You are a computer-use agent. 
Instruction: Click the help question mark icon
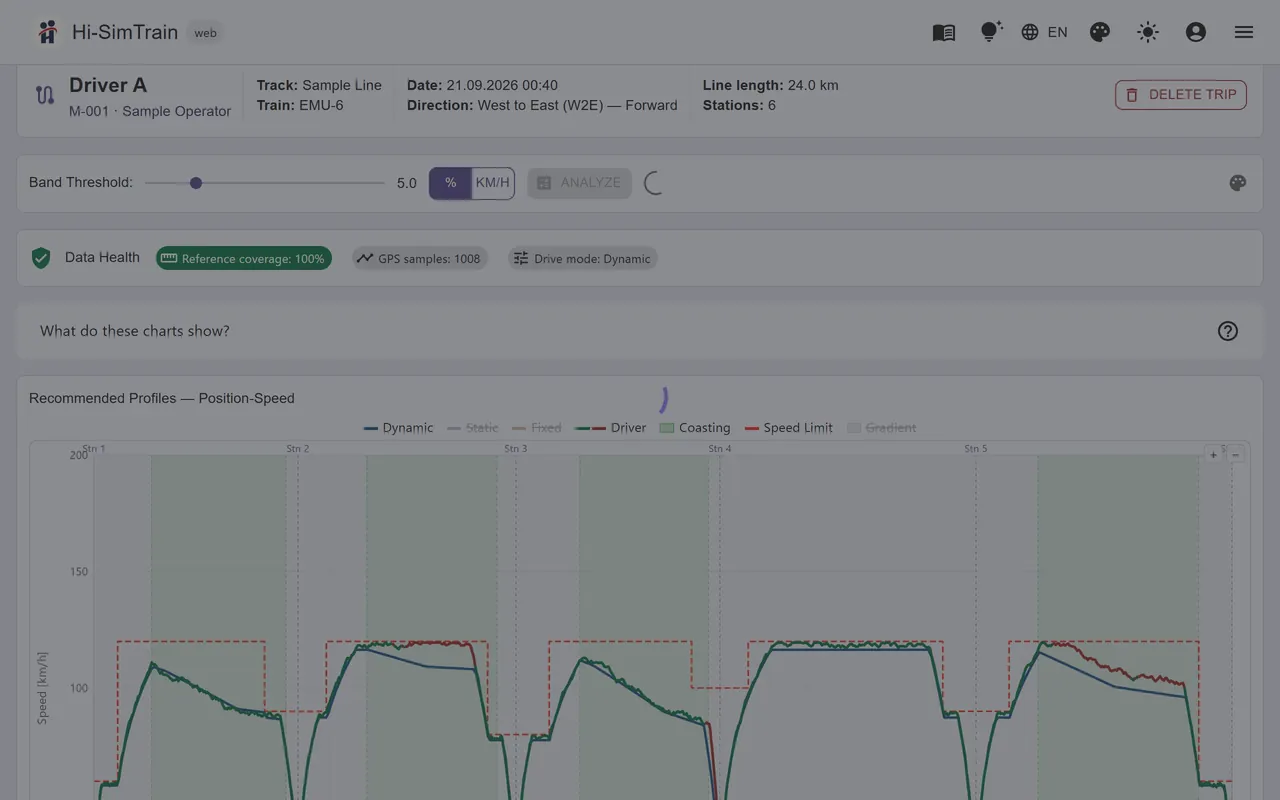click(x=1228, y=331)
